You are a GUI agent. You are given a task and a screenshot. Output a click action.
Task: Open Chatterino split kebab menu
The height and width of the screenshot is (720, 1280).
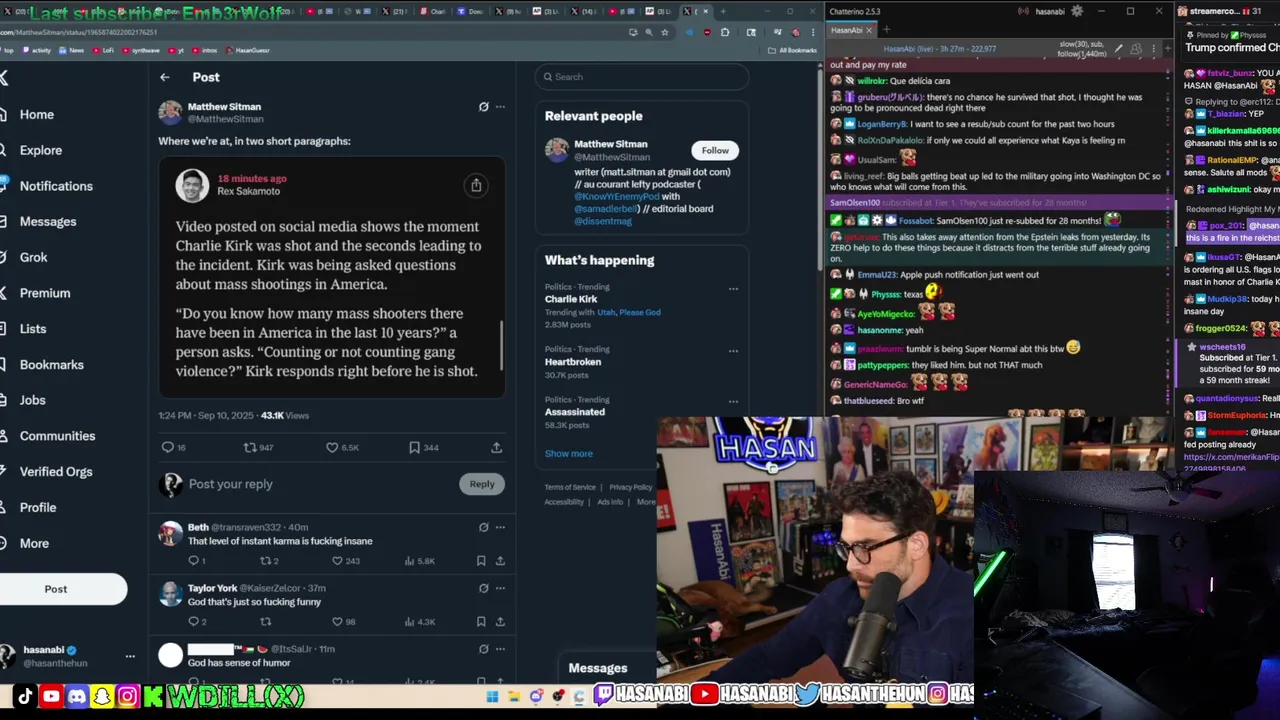[1153, 48]
